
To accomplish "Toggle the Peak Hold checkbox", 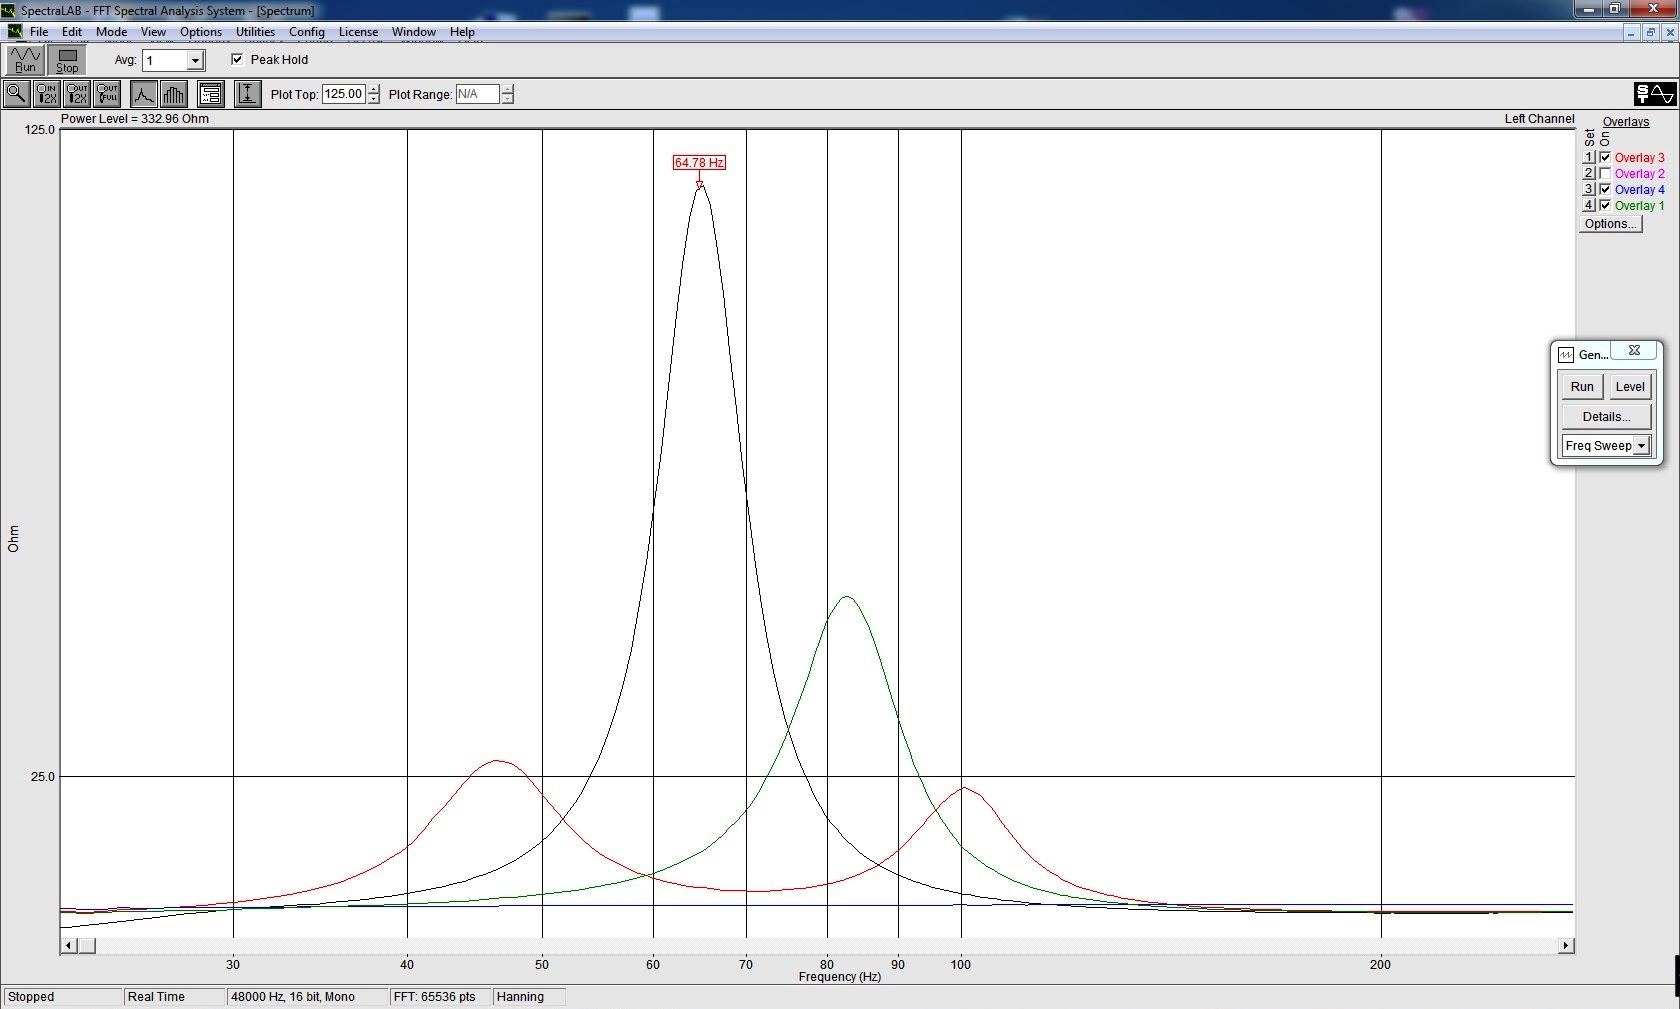I will pos(237,59).
